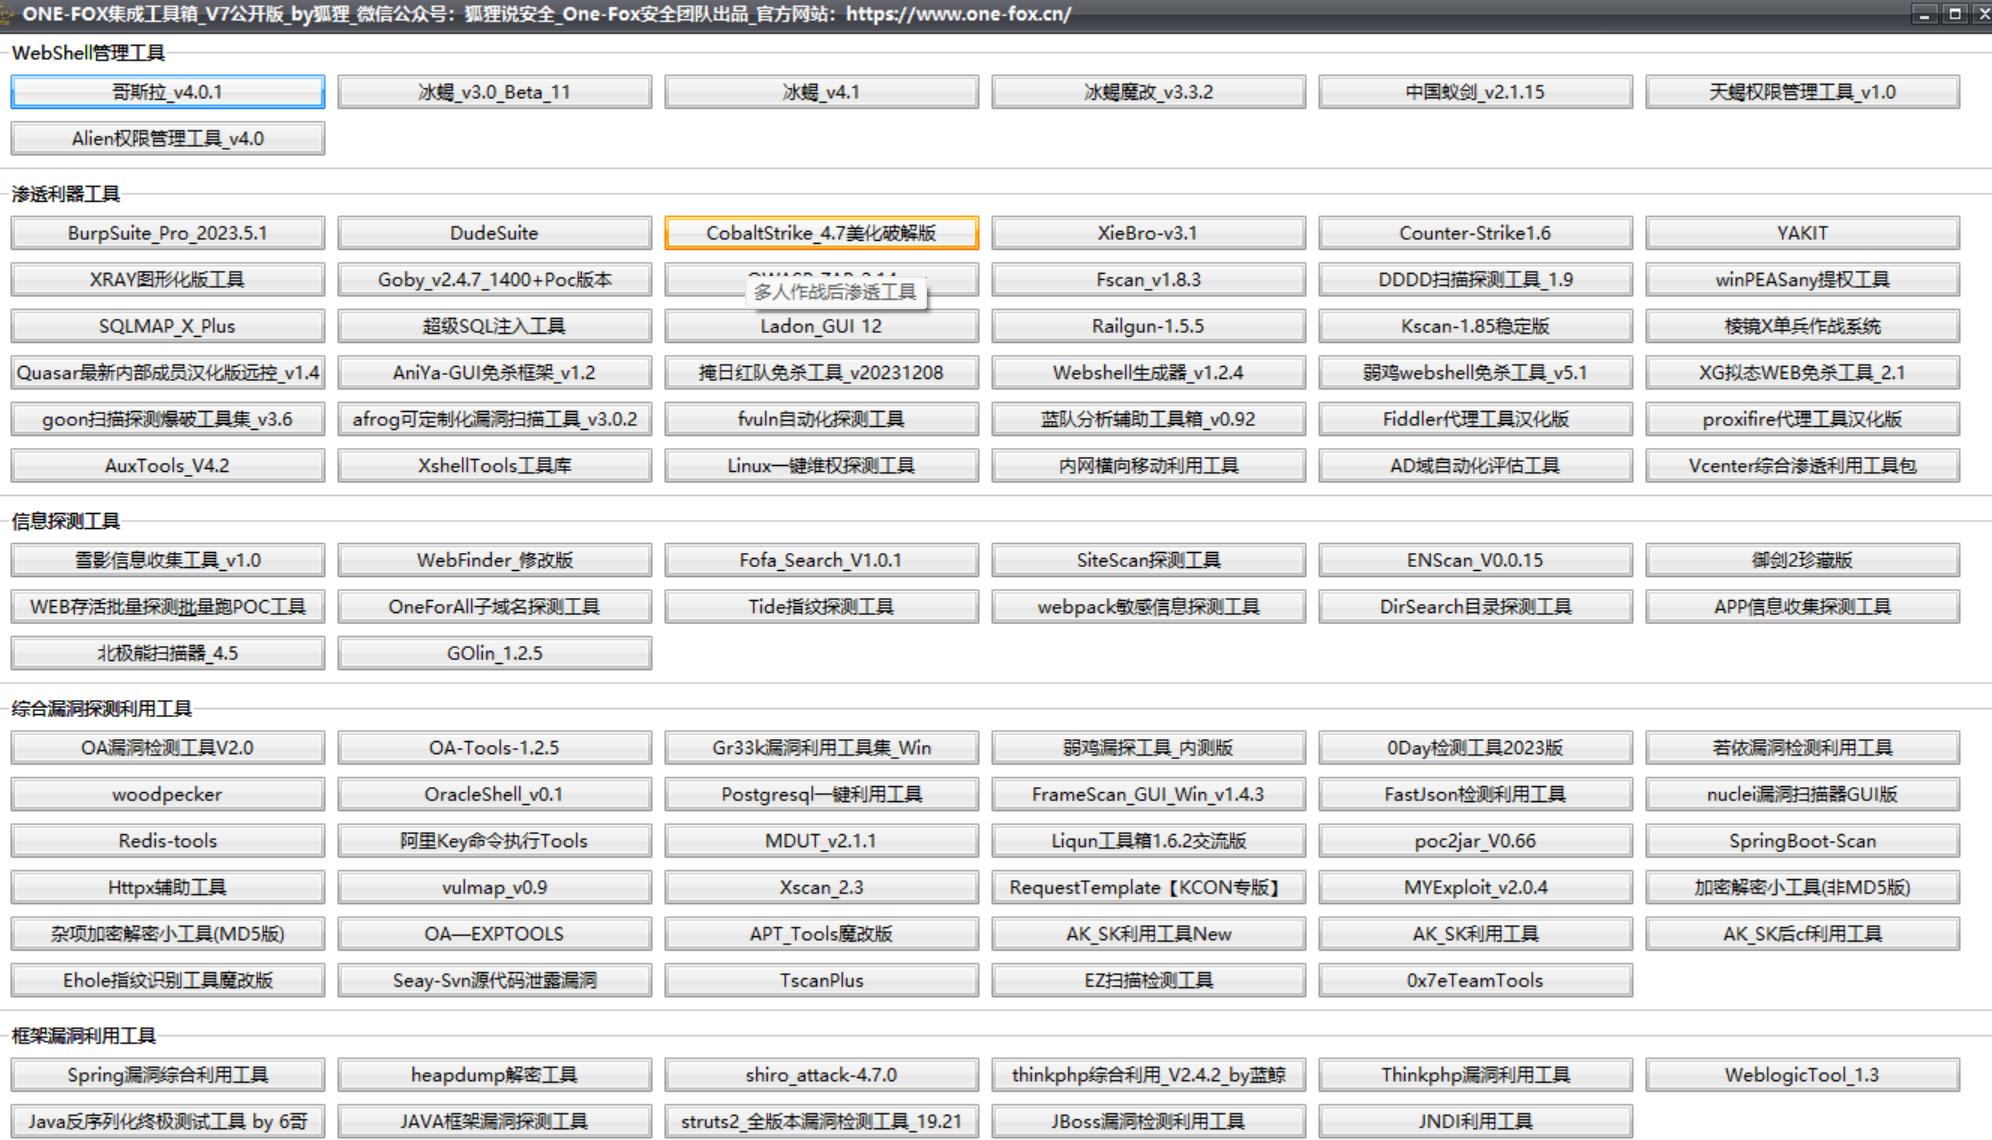Minimize the ONE-FOX toolbox window
This screenshot has width=1992, height=1140.
pyautogui.click(x=1925, y=14)
